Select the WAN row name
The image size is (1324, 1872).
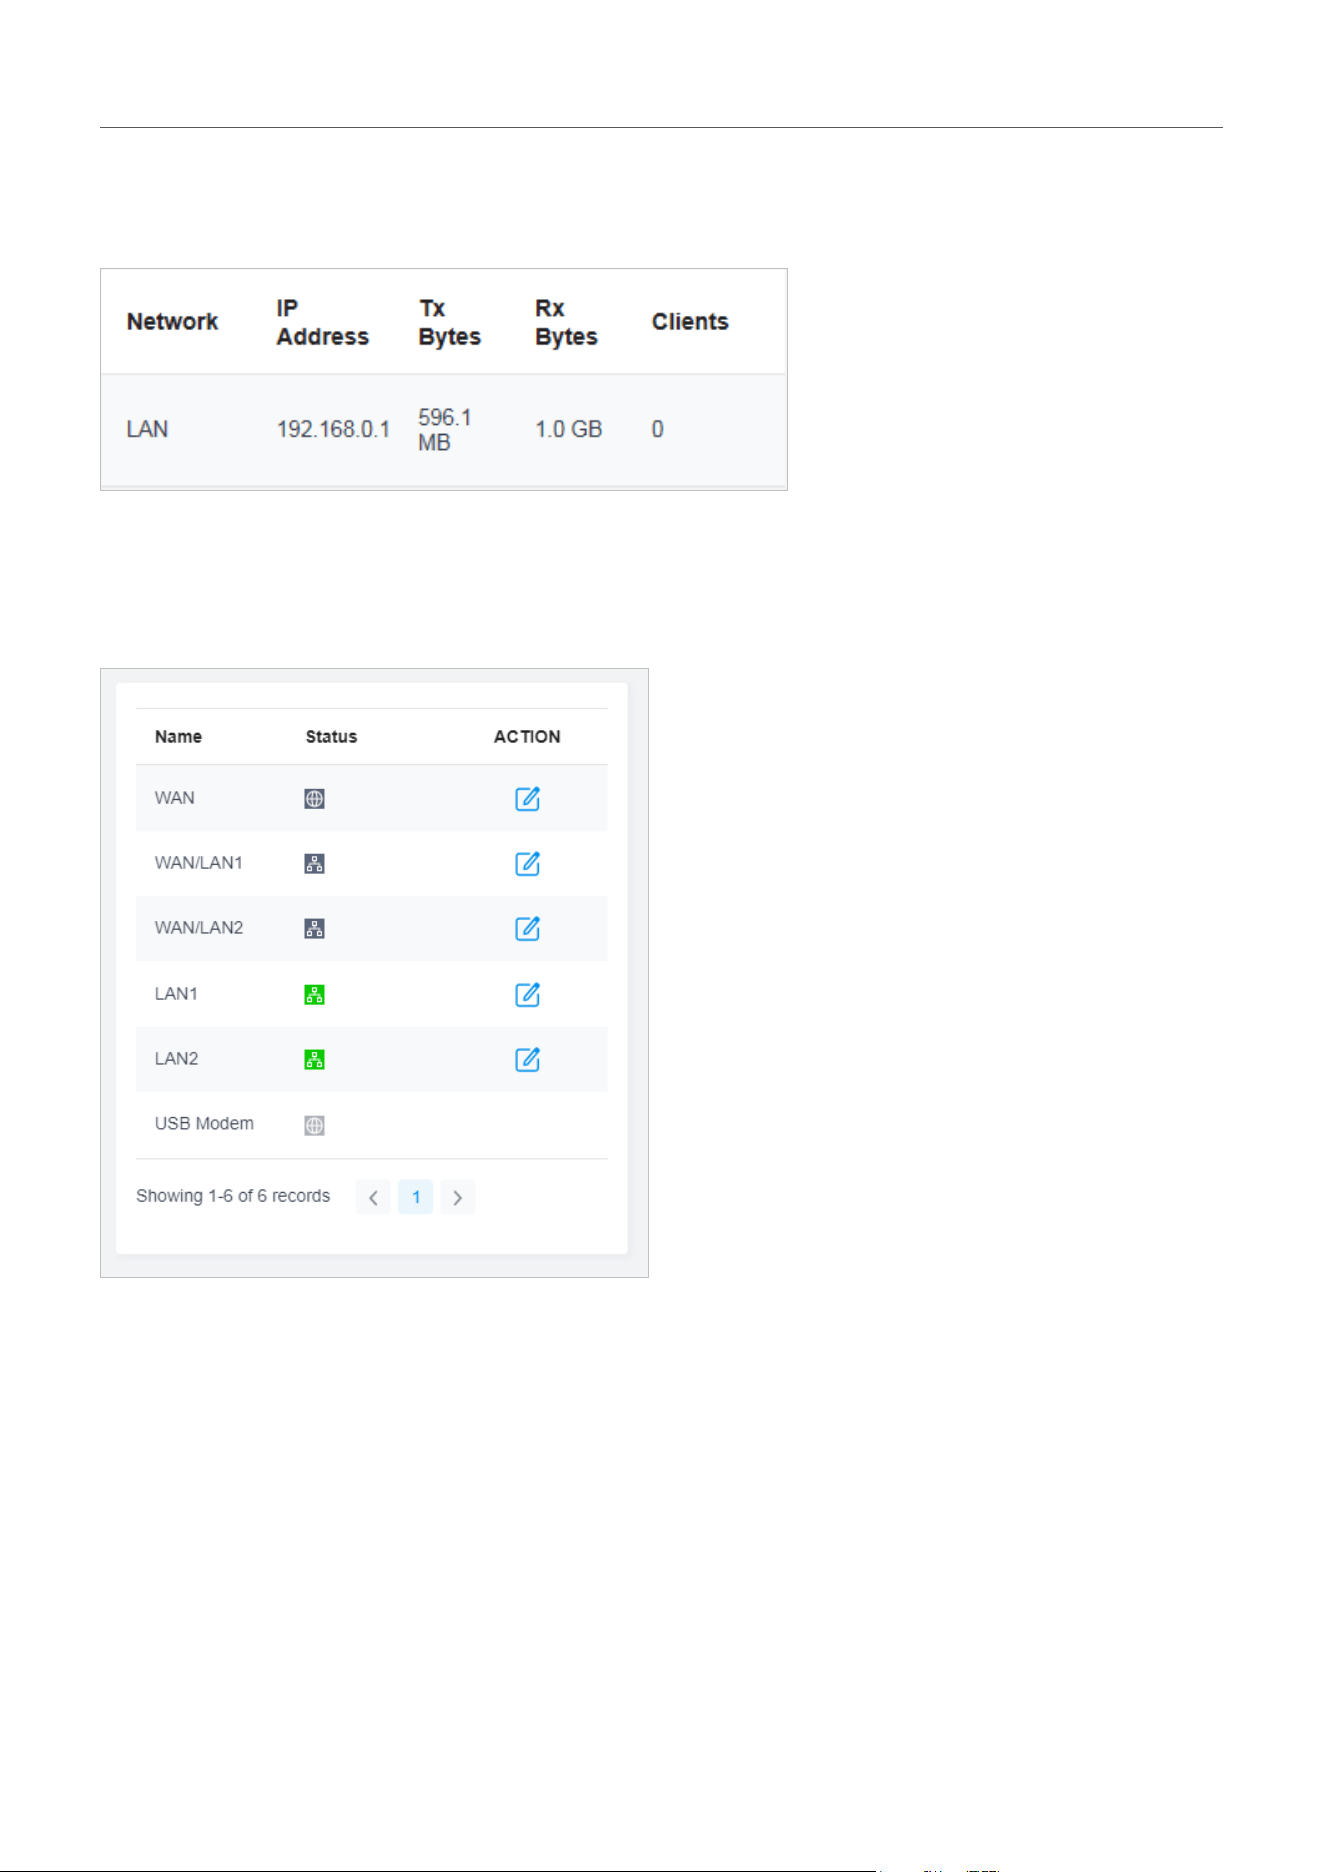click(x=175, y=798)
